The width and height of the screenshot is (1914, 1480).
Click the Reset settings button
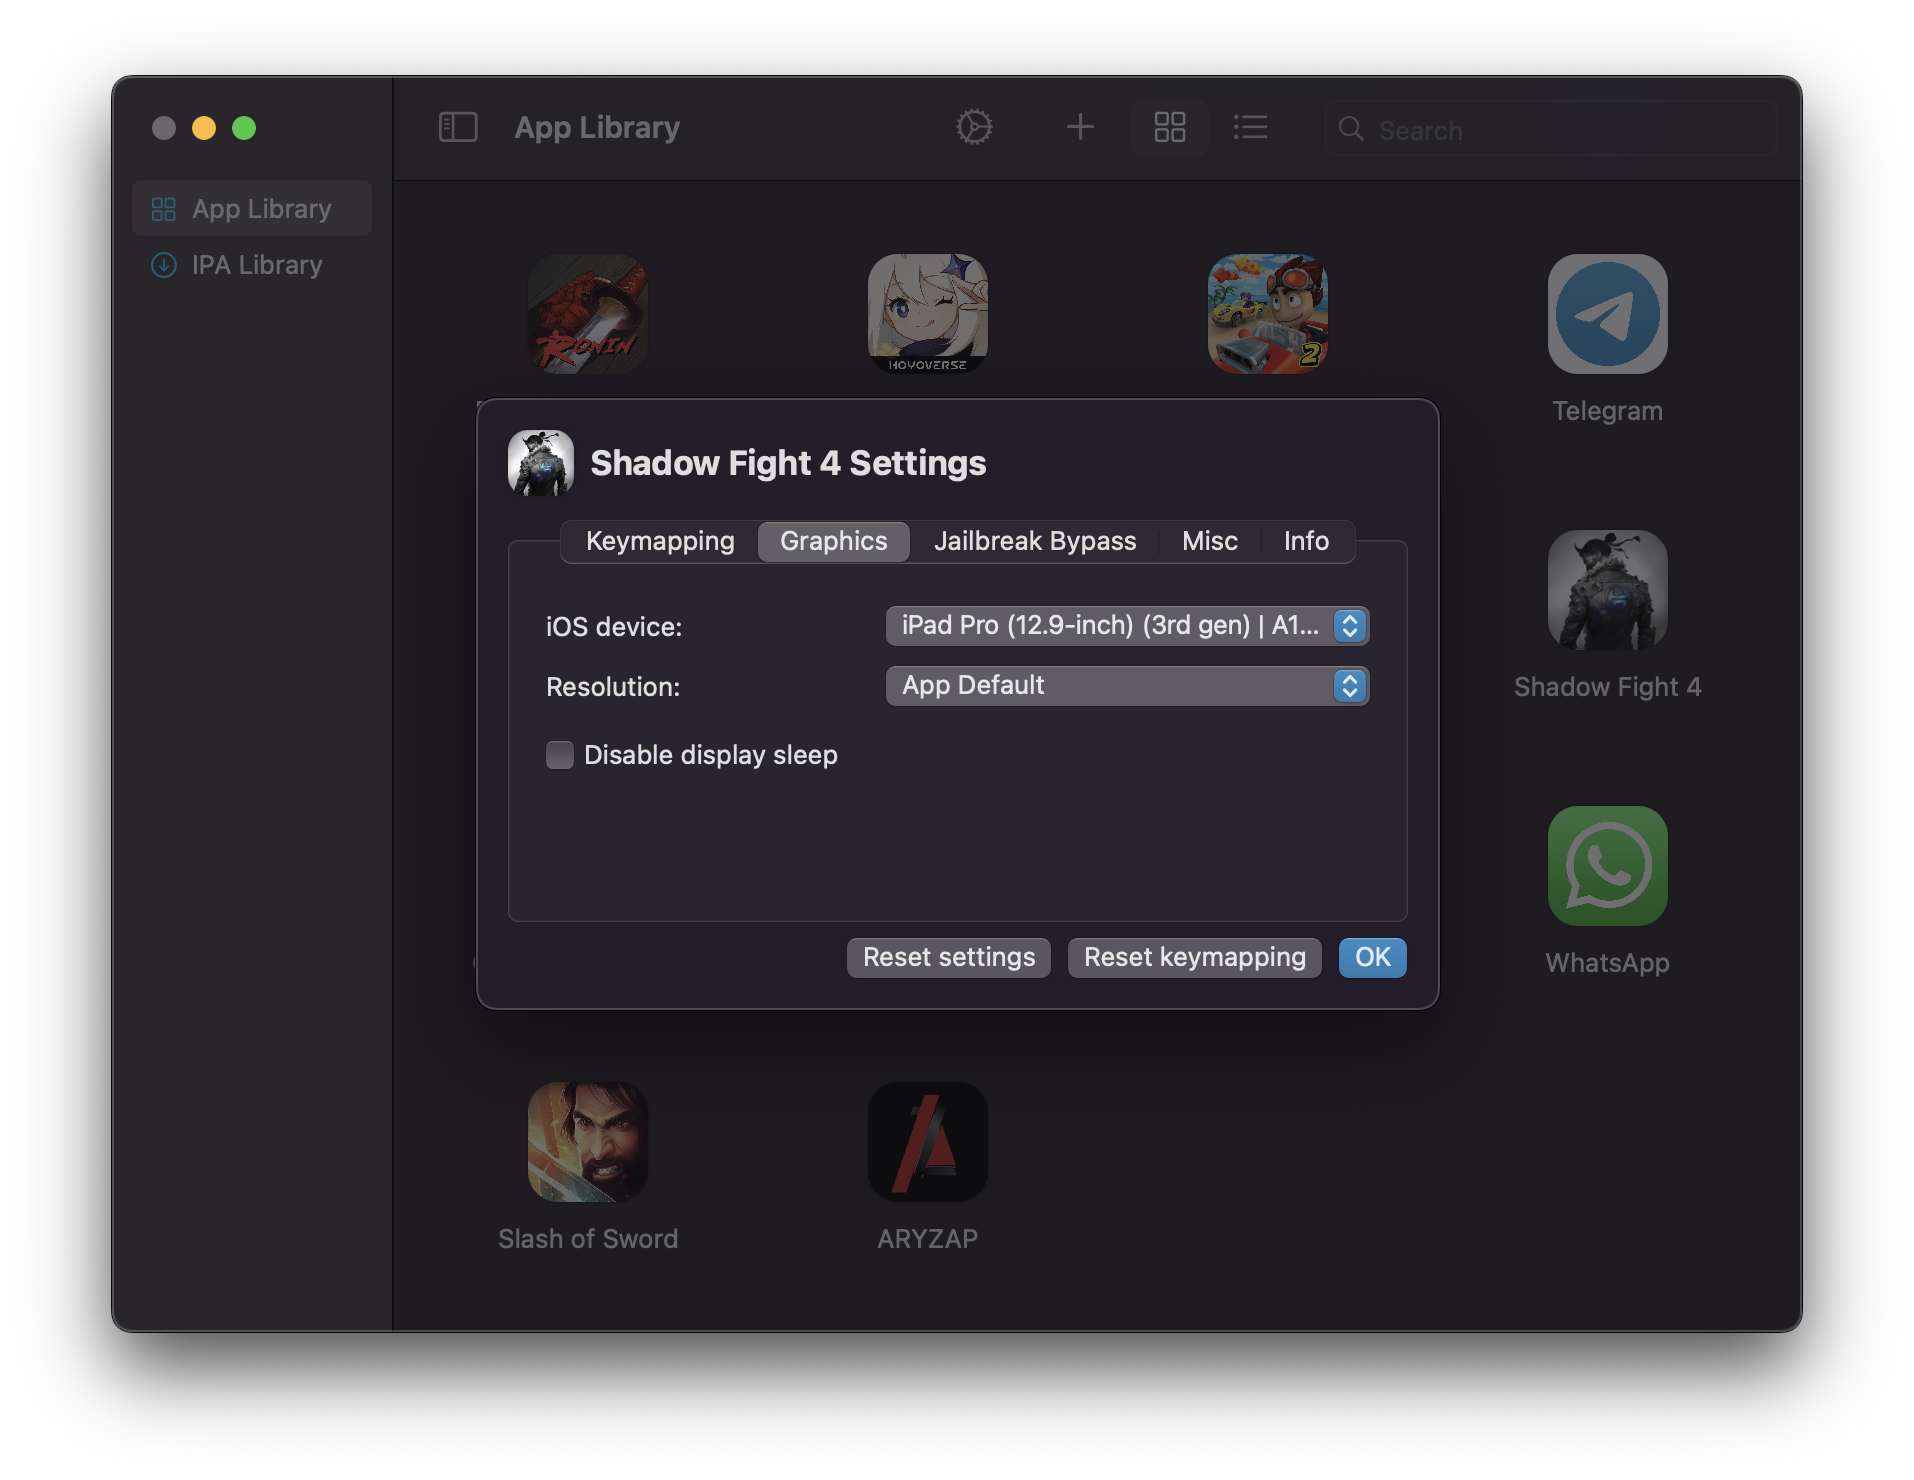pos(949,957)
